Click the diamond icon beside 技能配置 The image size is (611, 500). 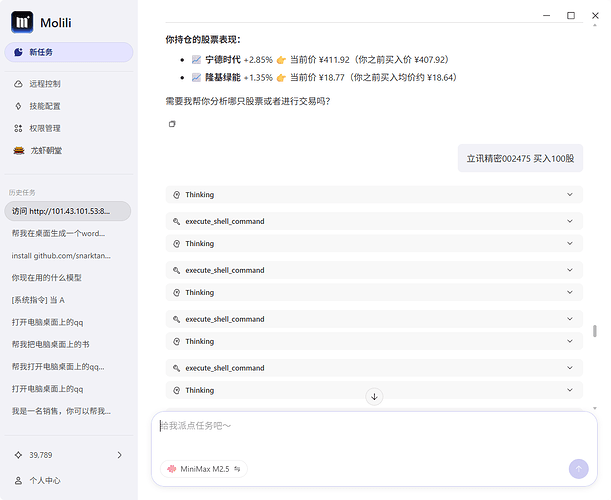coord(18,106)
